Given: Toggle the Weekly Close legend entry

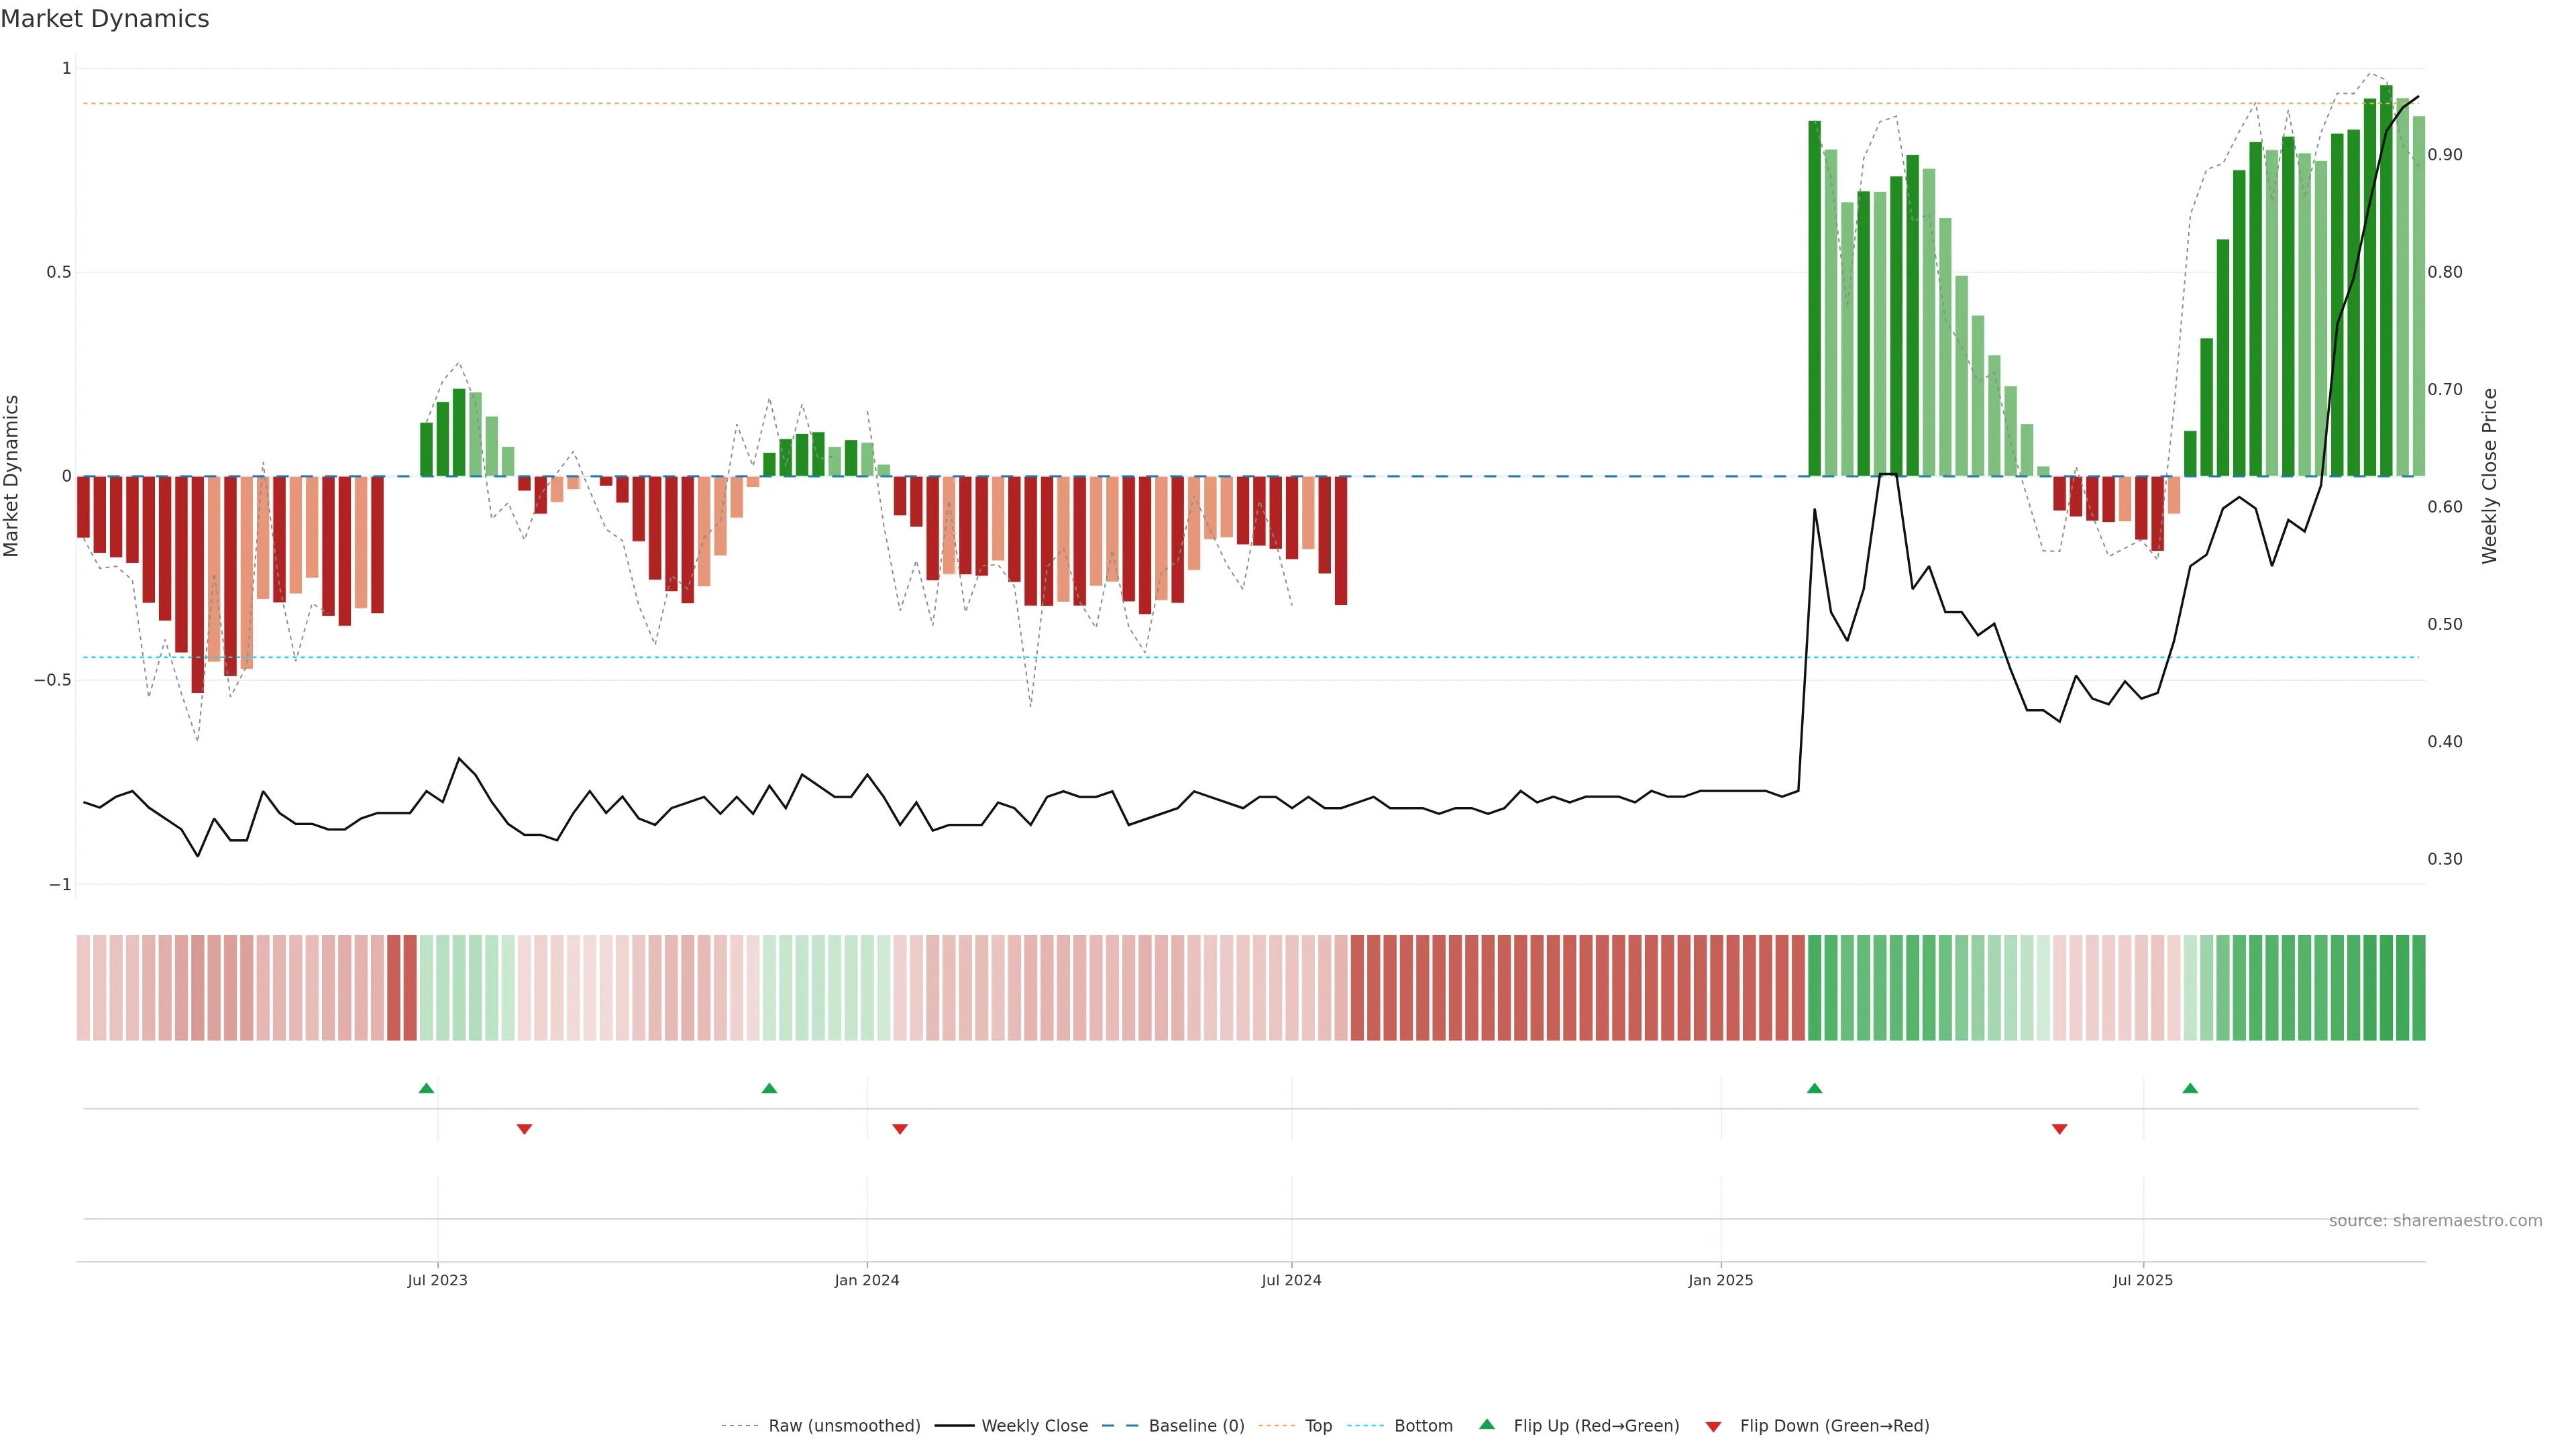Looking at the screenshot, I should click(1034, 1426).
